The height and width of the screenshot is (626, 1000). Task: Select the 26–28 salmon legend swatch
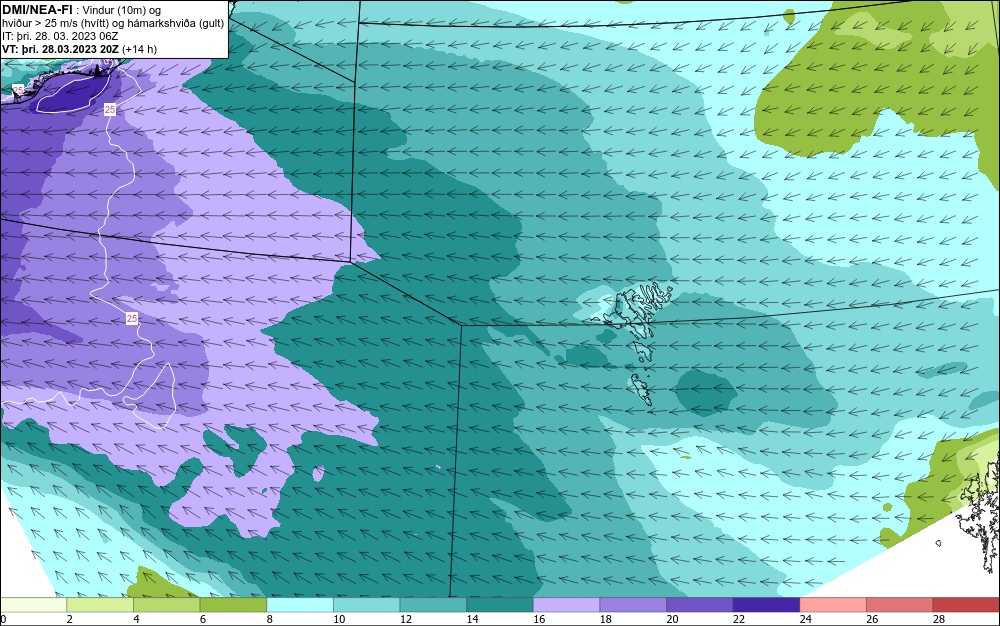[x=900, y=605]
